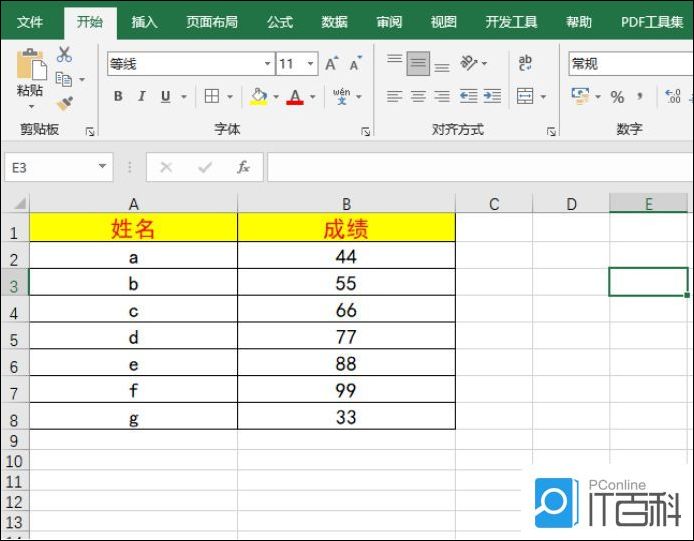Click the text orientation icon
Screen dimensions: 694x541
(x=469, y=63)
